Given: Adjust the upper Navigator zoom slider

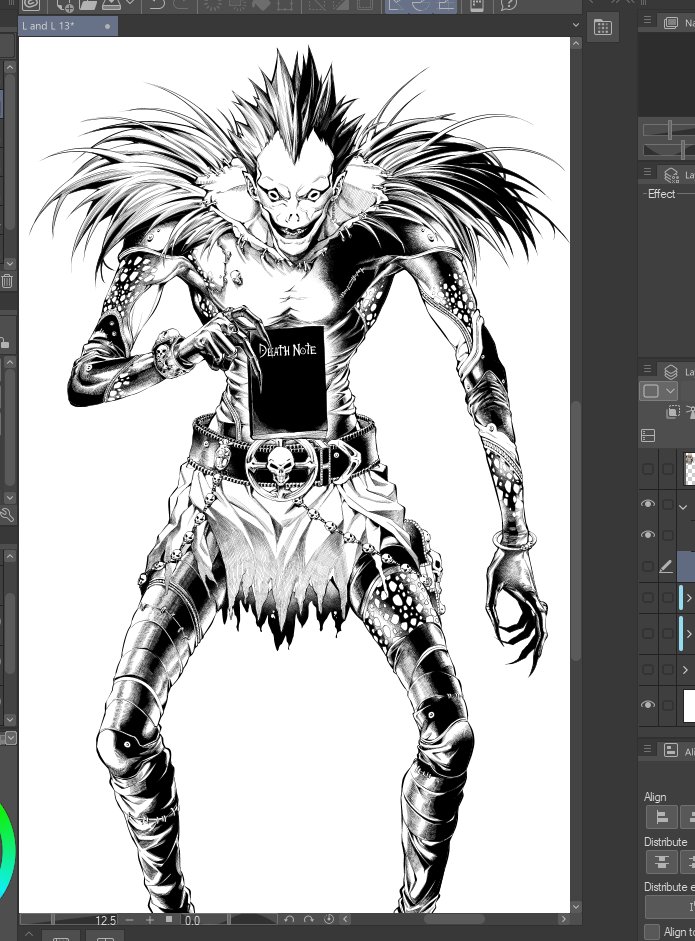Looking at the screenshot, I should point(669,129).
